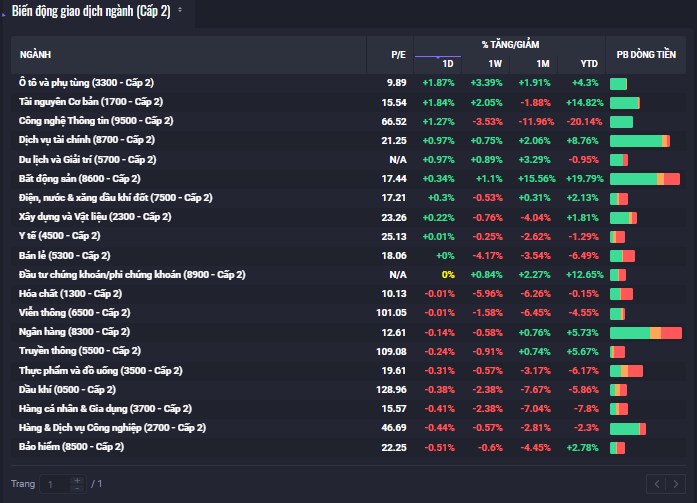Click the NGÀNH column header
697x503 pixels.
point(35,54)
